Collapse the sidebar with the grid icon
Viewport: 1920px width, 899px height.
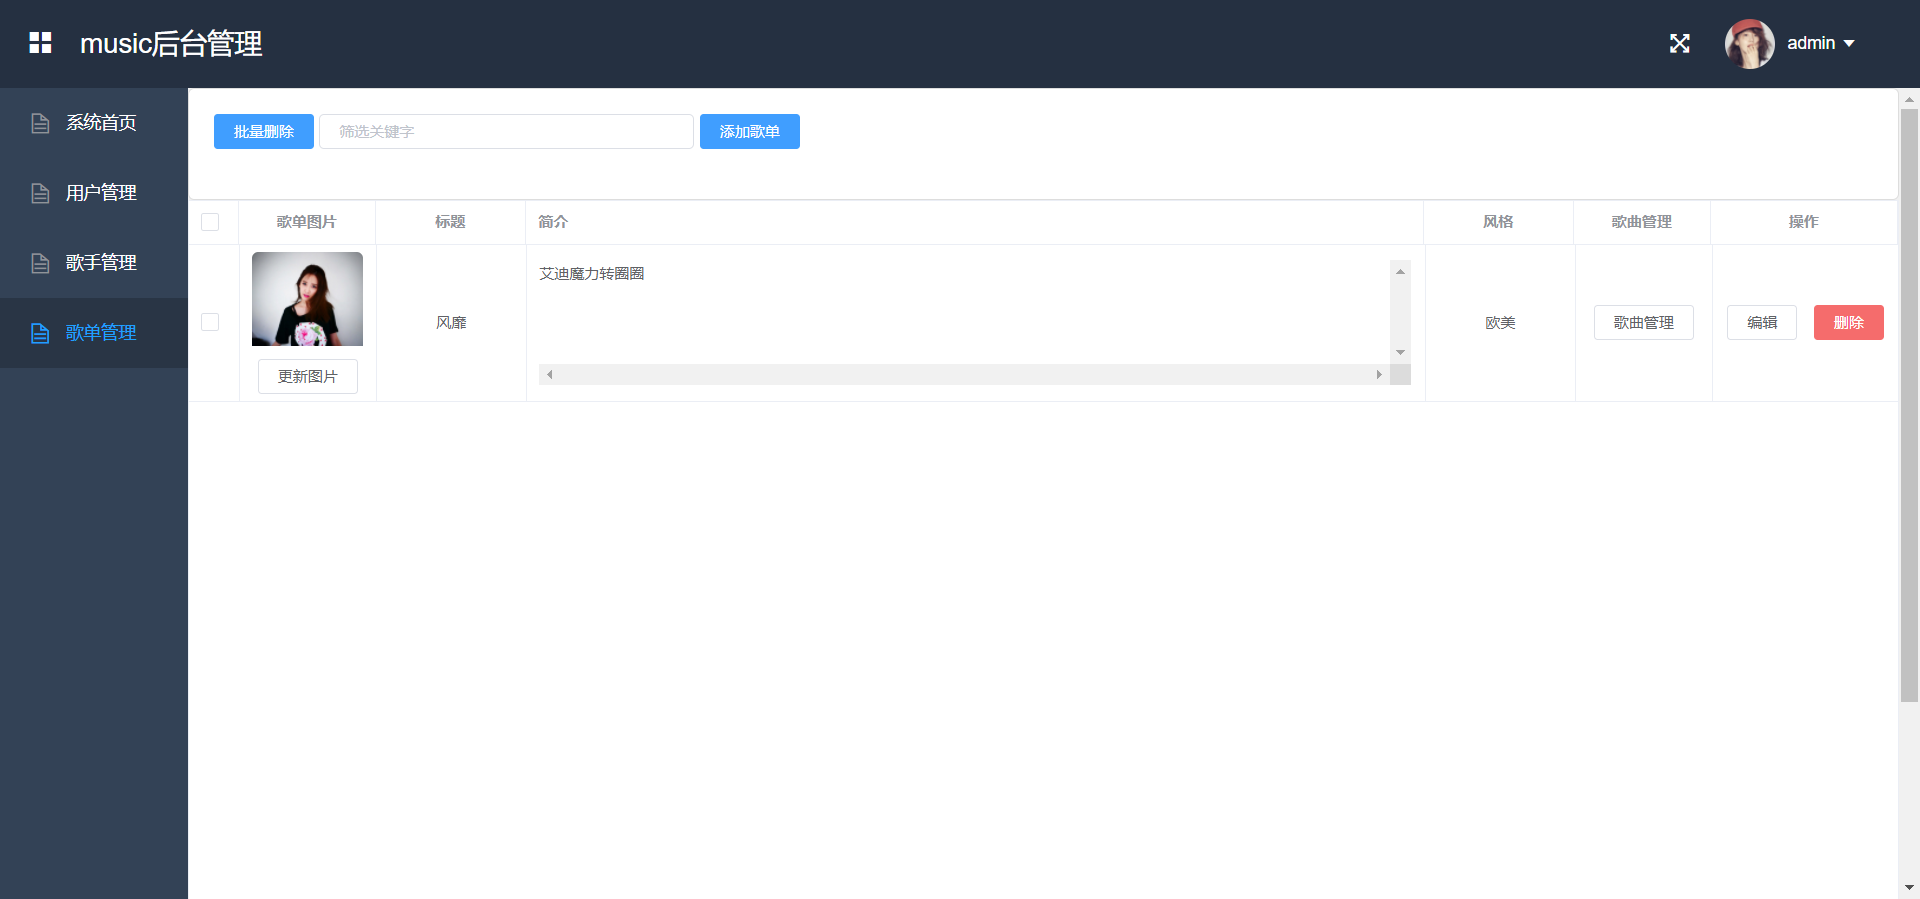pos(40,43)
